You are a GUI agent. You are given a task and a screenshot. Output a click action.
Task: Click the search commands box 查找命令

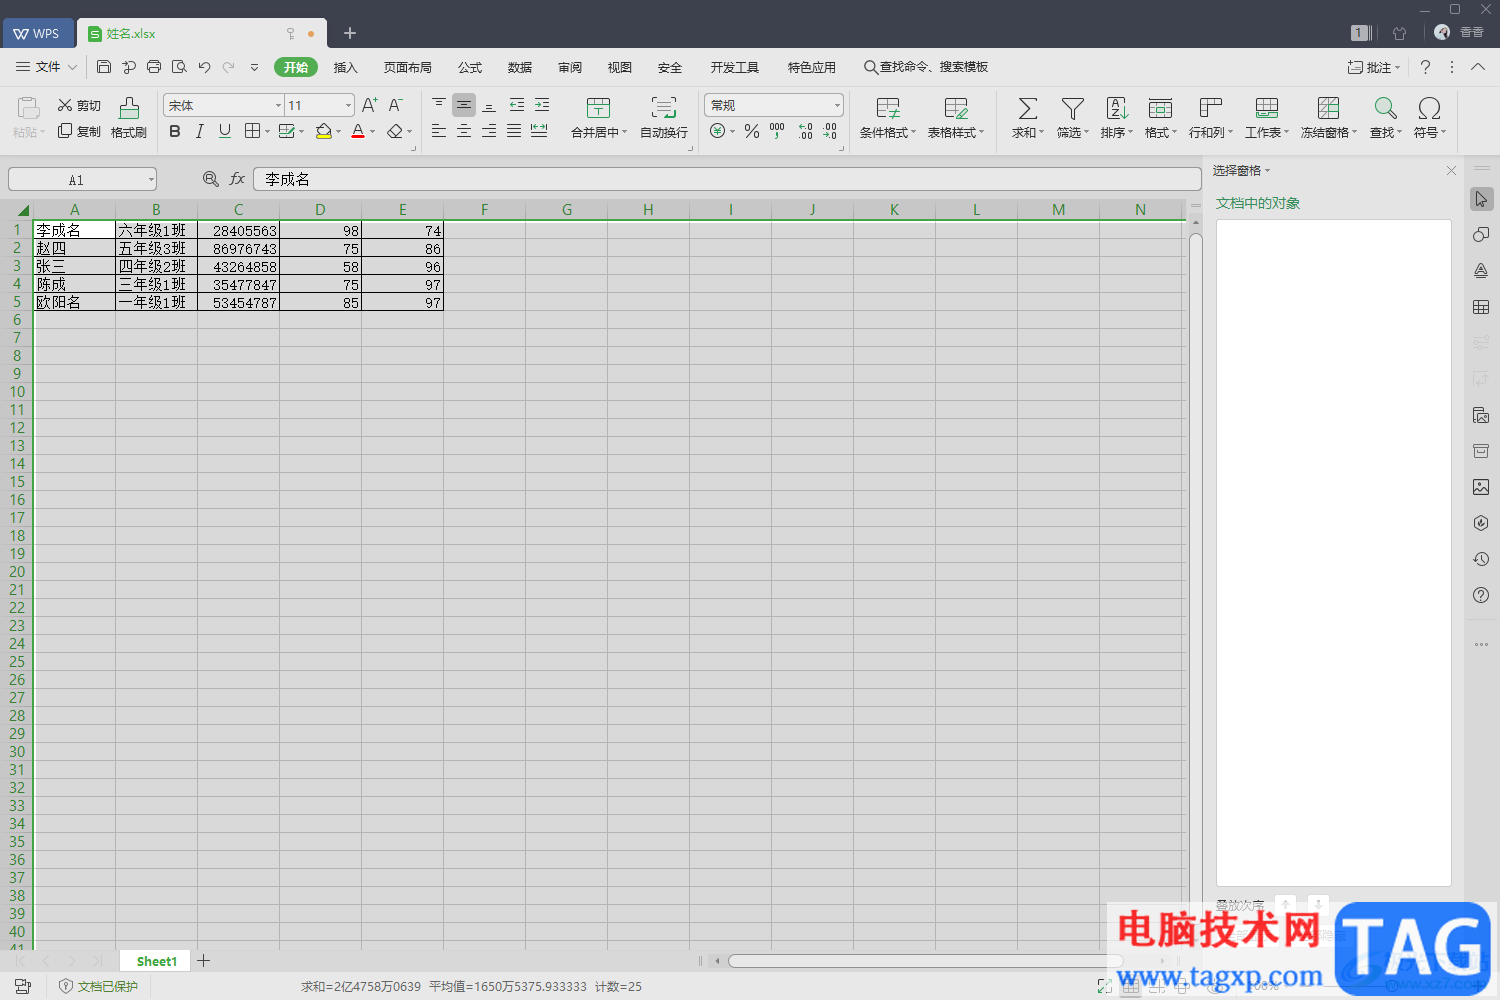coord(926,67)
